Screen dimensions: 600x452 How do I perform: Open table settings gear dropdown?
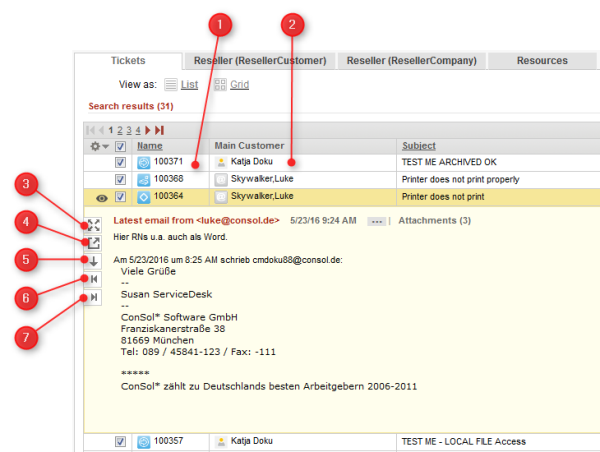coord(99,146)
